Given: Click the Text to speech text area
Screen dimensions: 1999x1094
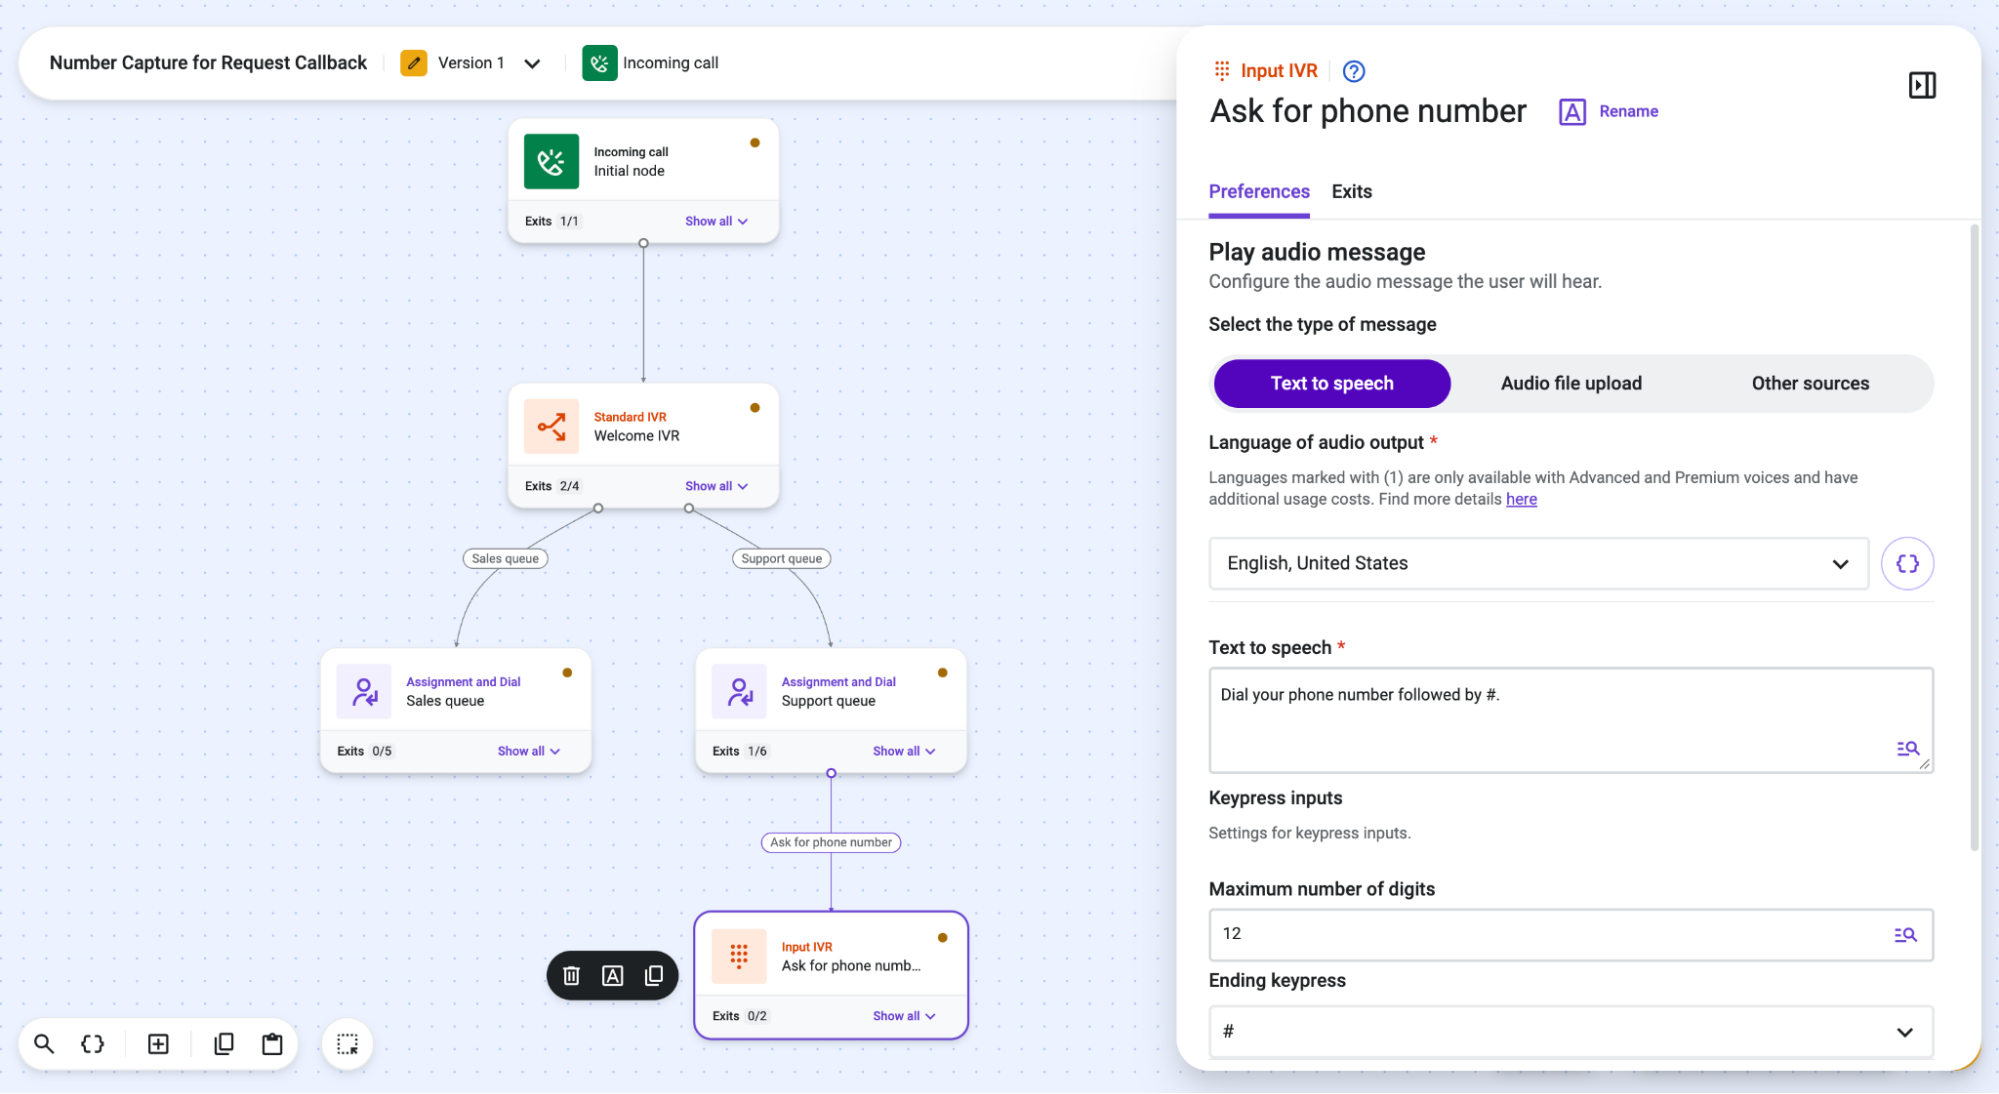Looking at the screenshot, I should [1570, 720].
